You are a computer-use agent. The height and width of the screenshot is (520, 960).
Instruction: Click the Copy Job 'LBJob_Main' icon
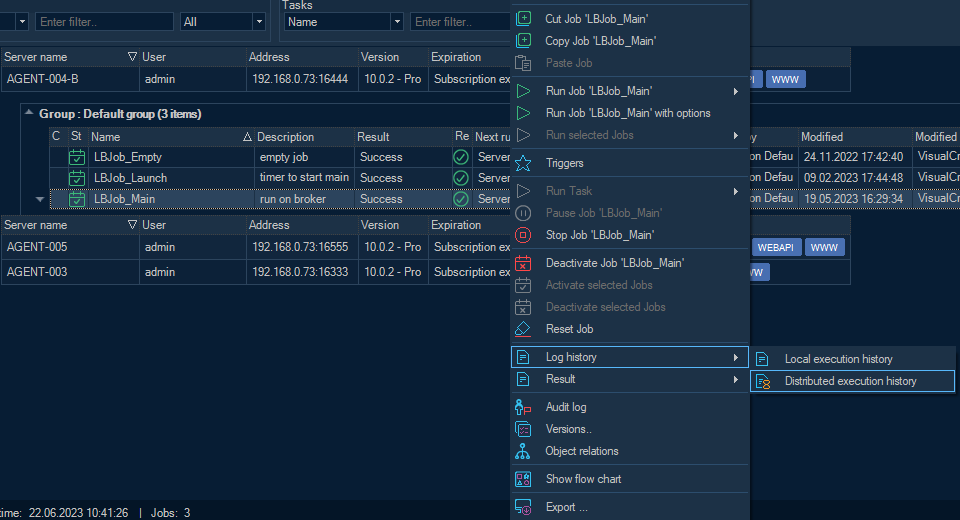523,41
